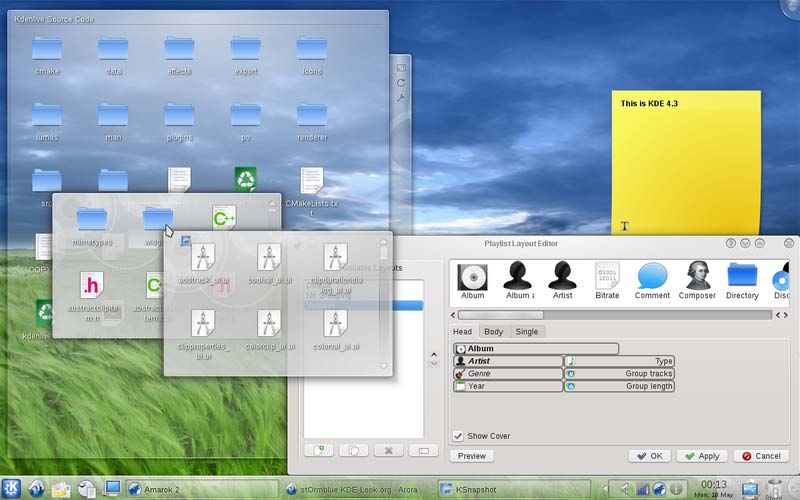Pick the Comment token icon
The image size is (800, 500).
652,276
